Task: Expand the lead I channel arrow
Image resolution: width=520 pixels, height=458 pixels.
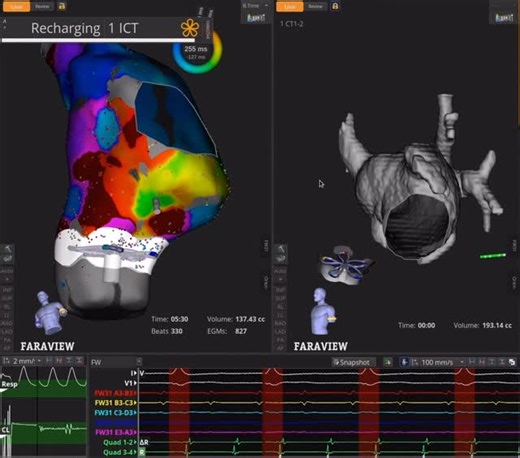Action: 135,373
